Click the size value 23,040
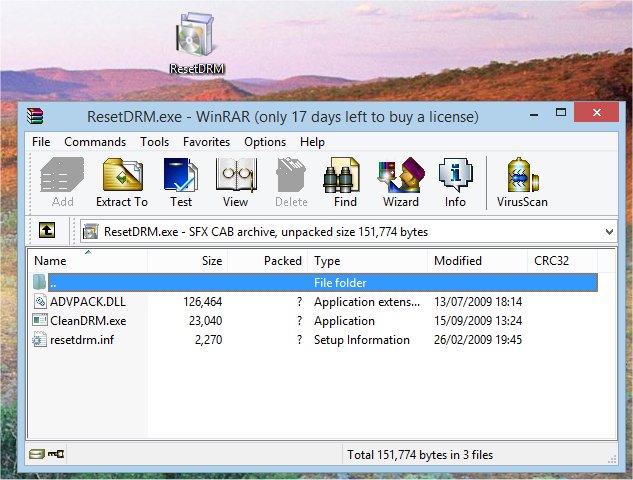This screenshot has width=633, height=480. tap(205, 321)
